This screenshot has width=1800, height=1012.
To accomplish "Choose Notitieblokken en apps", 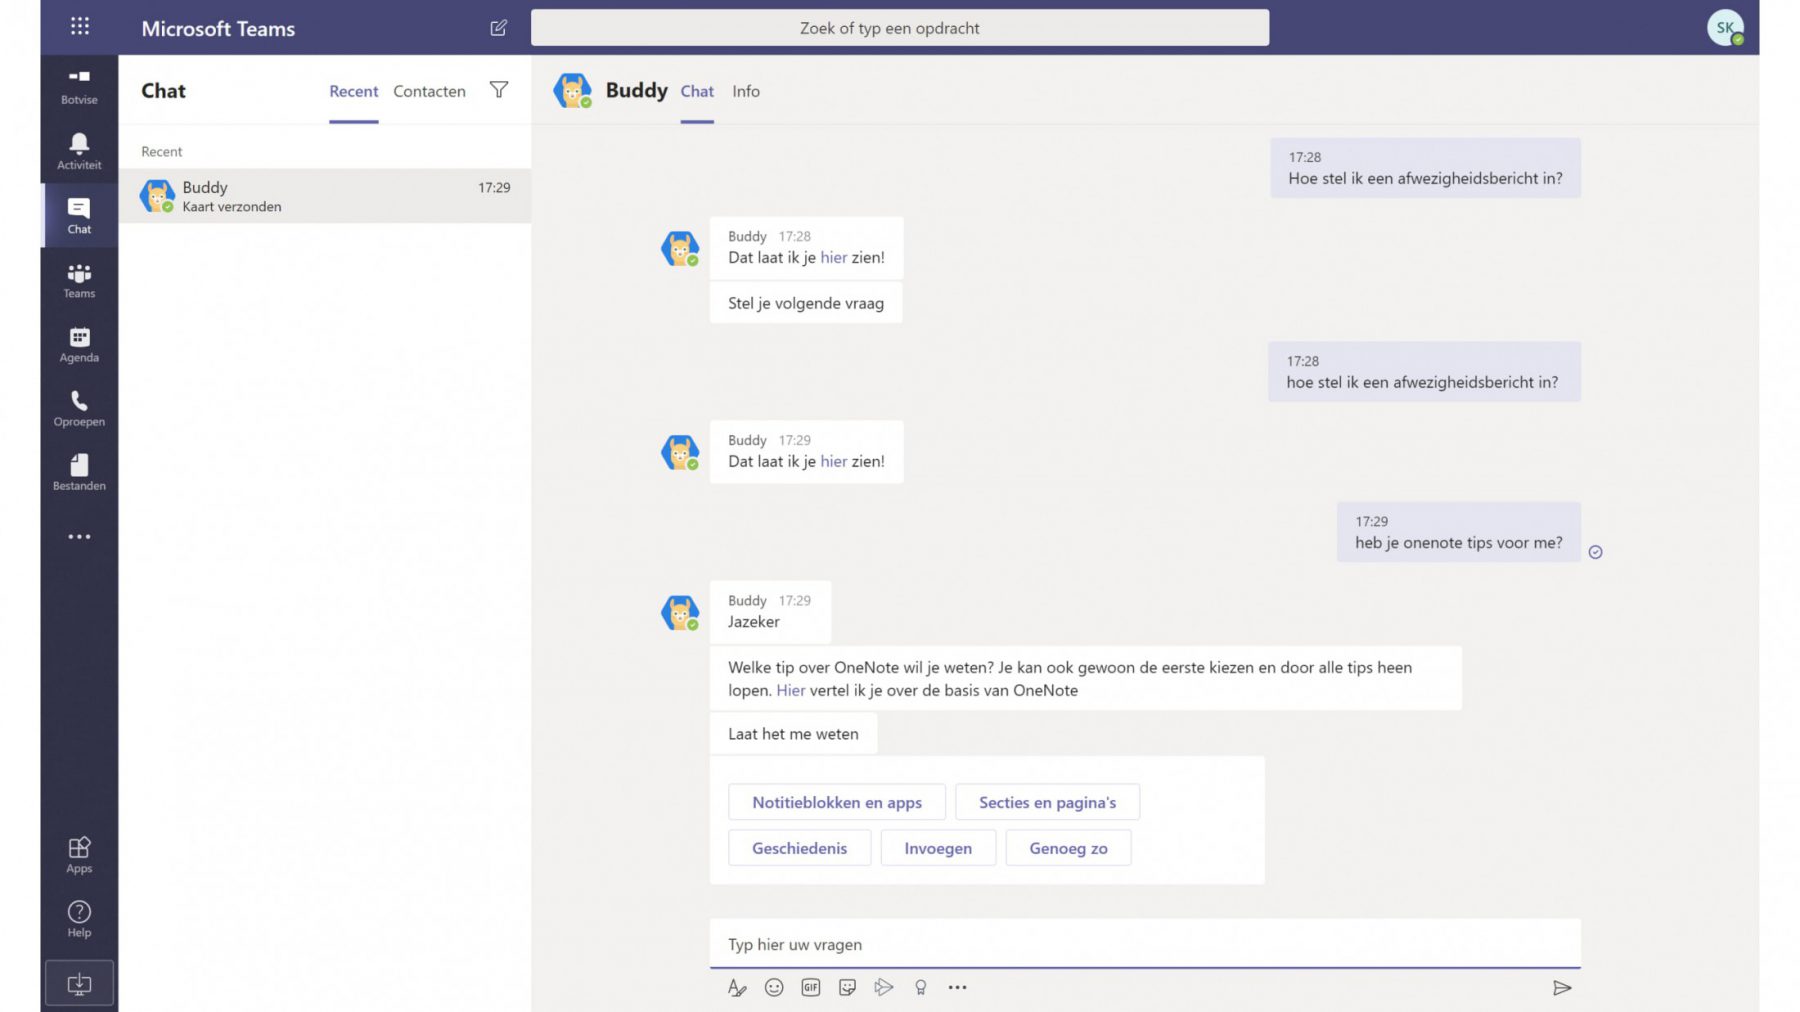I will pos(837,802).
